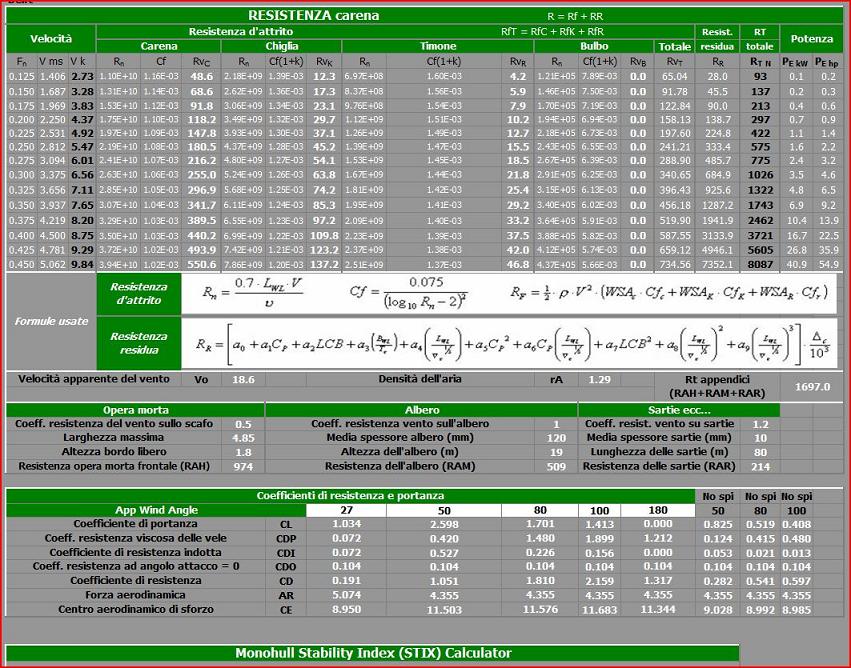Select the Formule usate label

51,321
